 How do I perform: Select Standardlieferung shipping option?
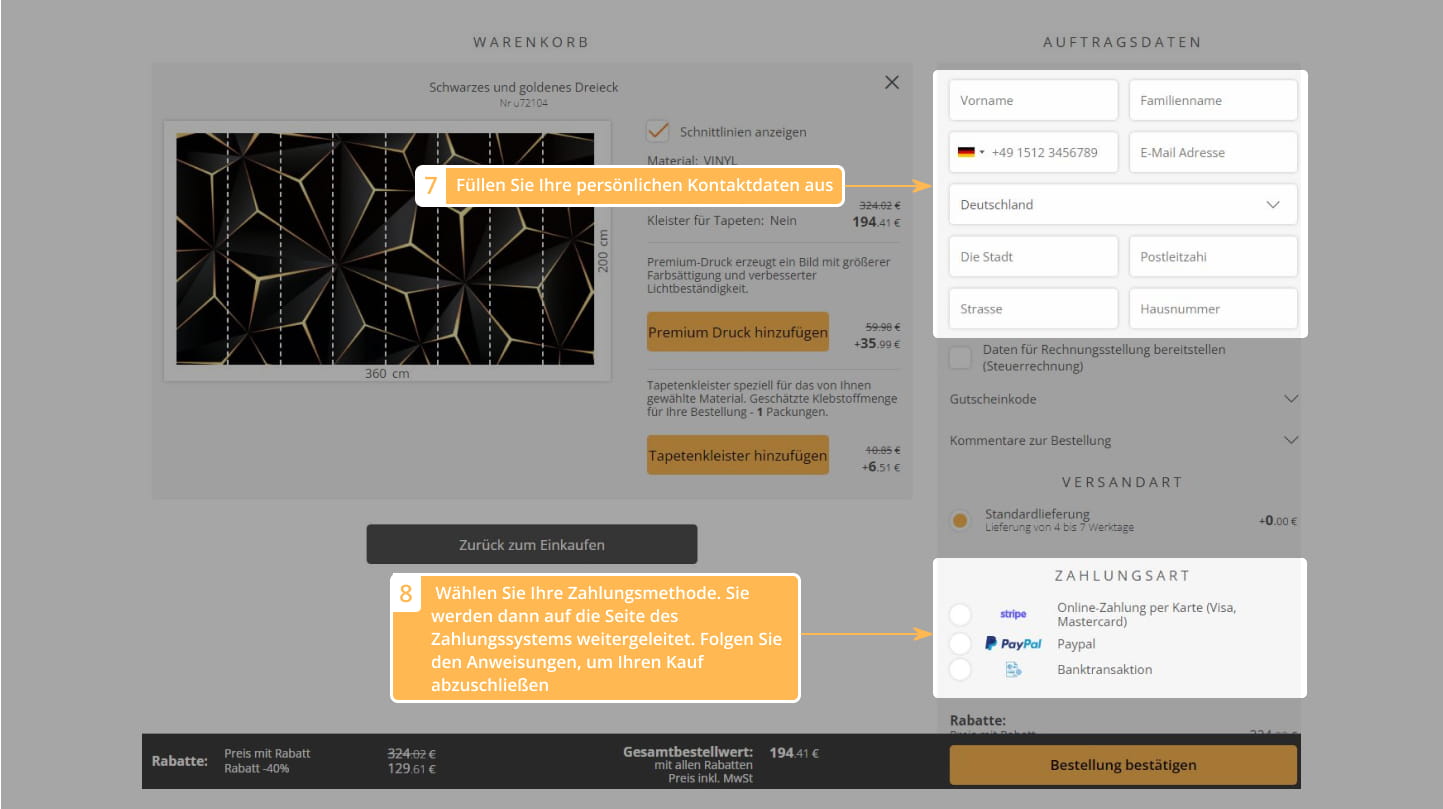click(x=960, y=521)
